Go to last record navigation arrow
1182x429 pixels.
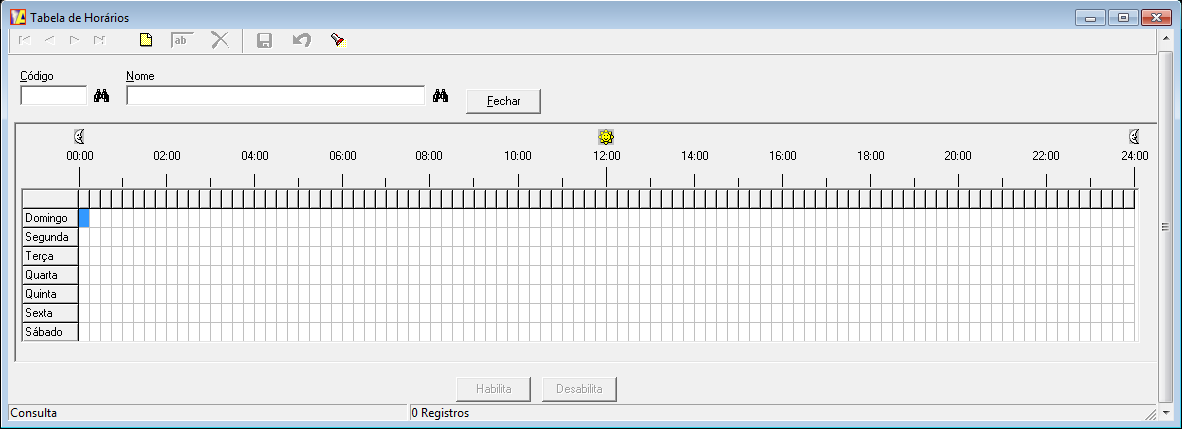pyautogui.click(x=99, y=40)
